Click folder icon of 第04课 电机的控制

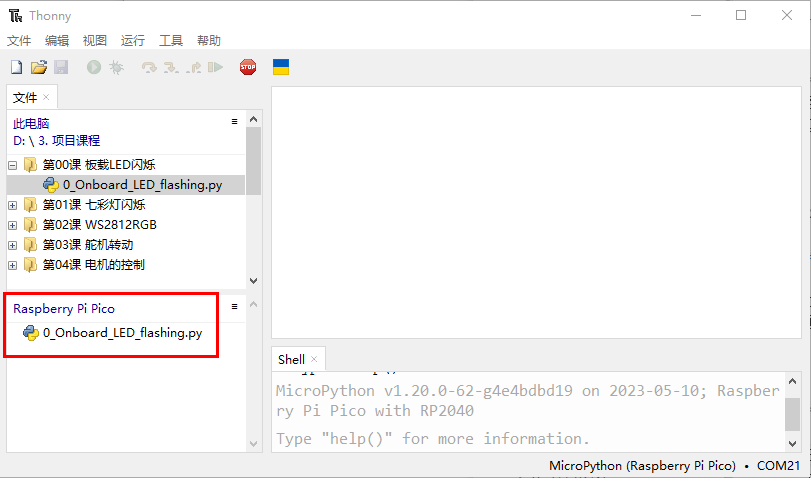(x=31, y=265)
